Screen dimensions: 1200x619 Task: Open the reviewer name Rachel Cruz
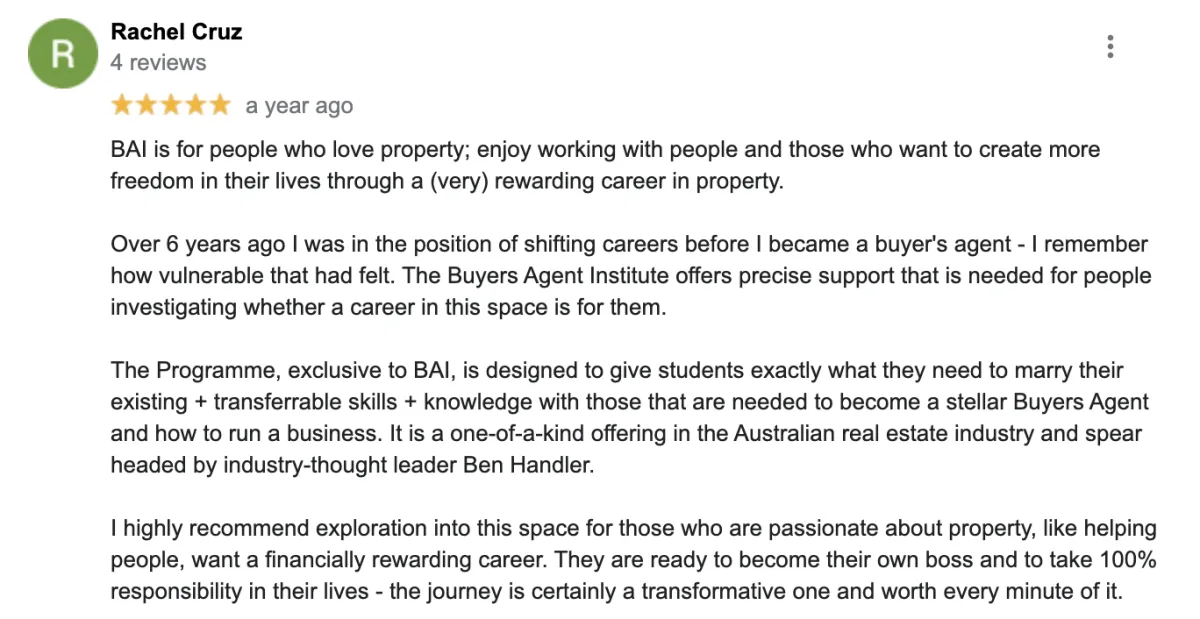click(176, 32)
